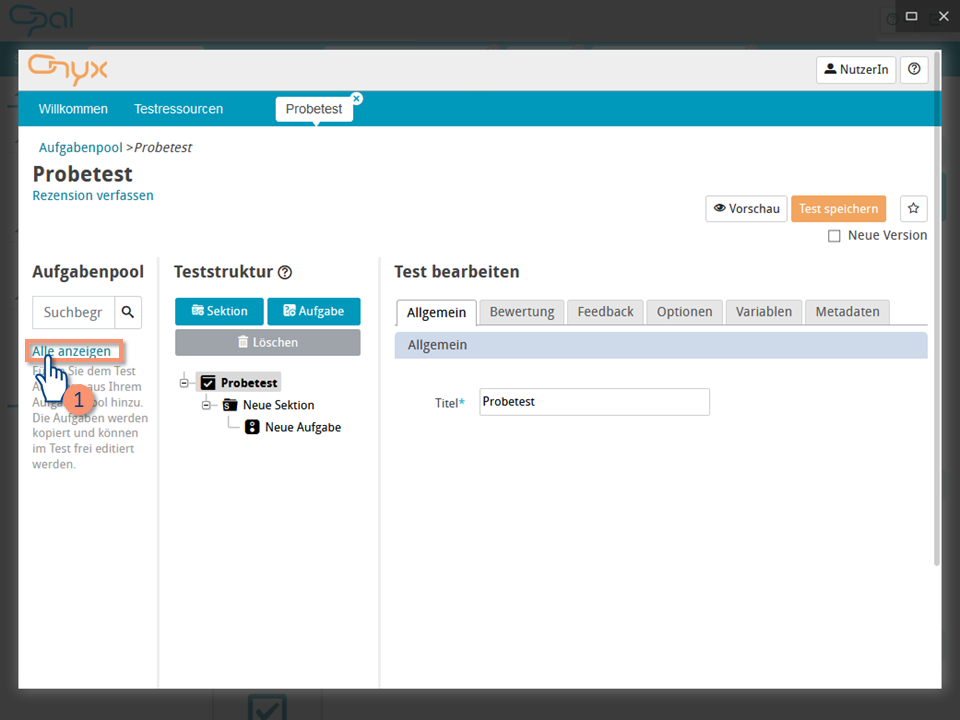Image resolution: width=960 pixels, height=720 pixels.
Task: Click the Alle anzeigen link
Action: 72,351
